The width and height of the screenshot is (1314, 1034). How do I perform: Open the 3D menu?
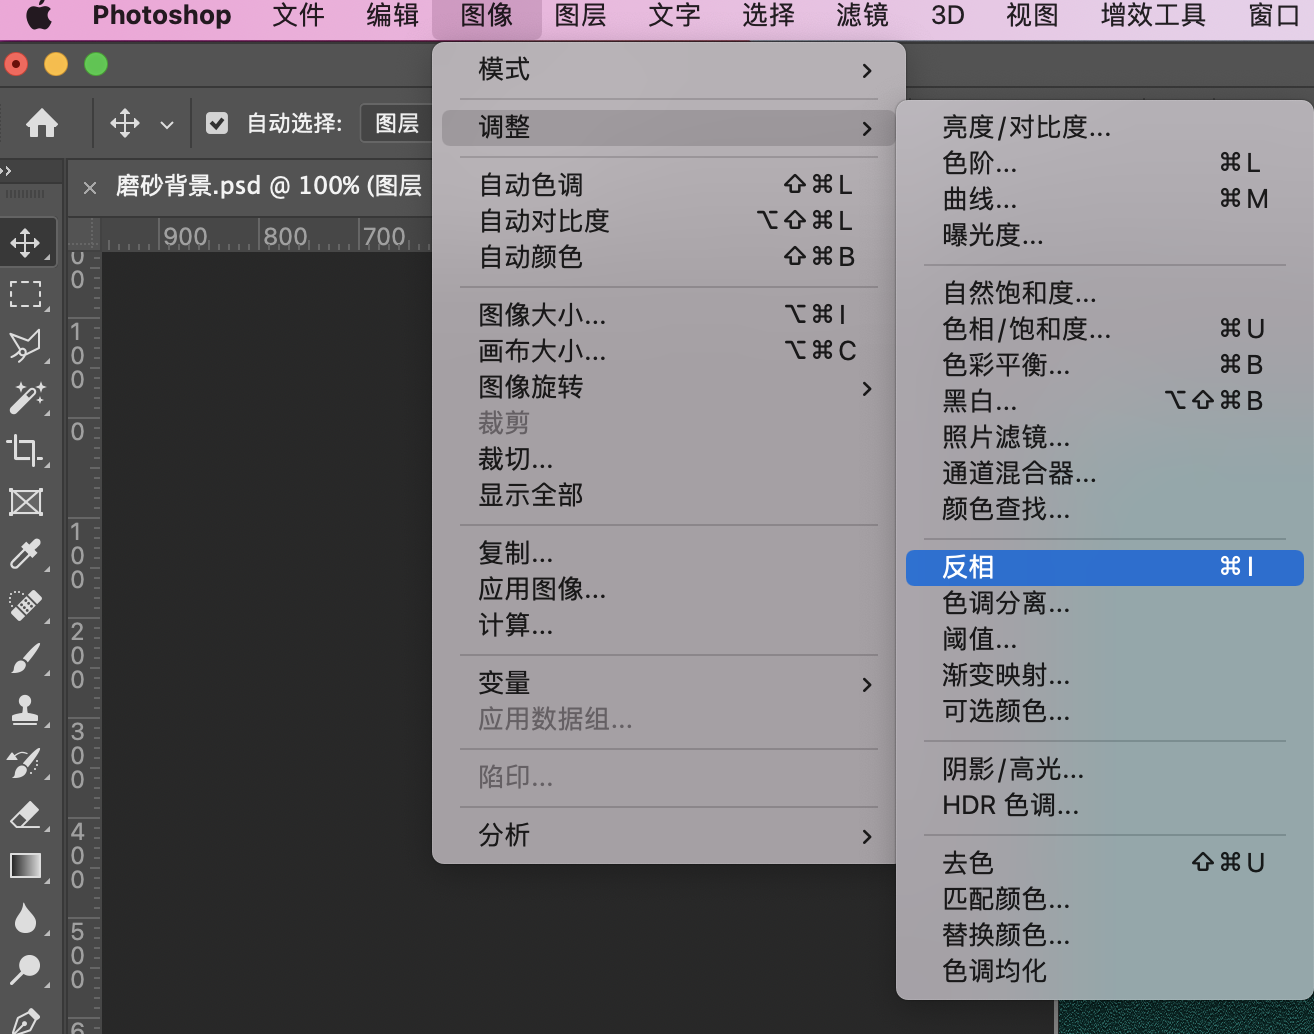click(x=947, y=16)
